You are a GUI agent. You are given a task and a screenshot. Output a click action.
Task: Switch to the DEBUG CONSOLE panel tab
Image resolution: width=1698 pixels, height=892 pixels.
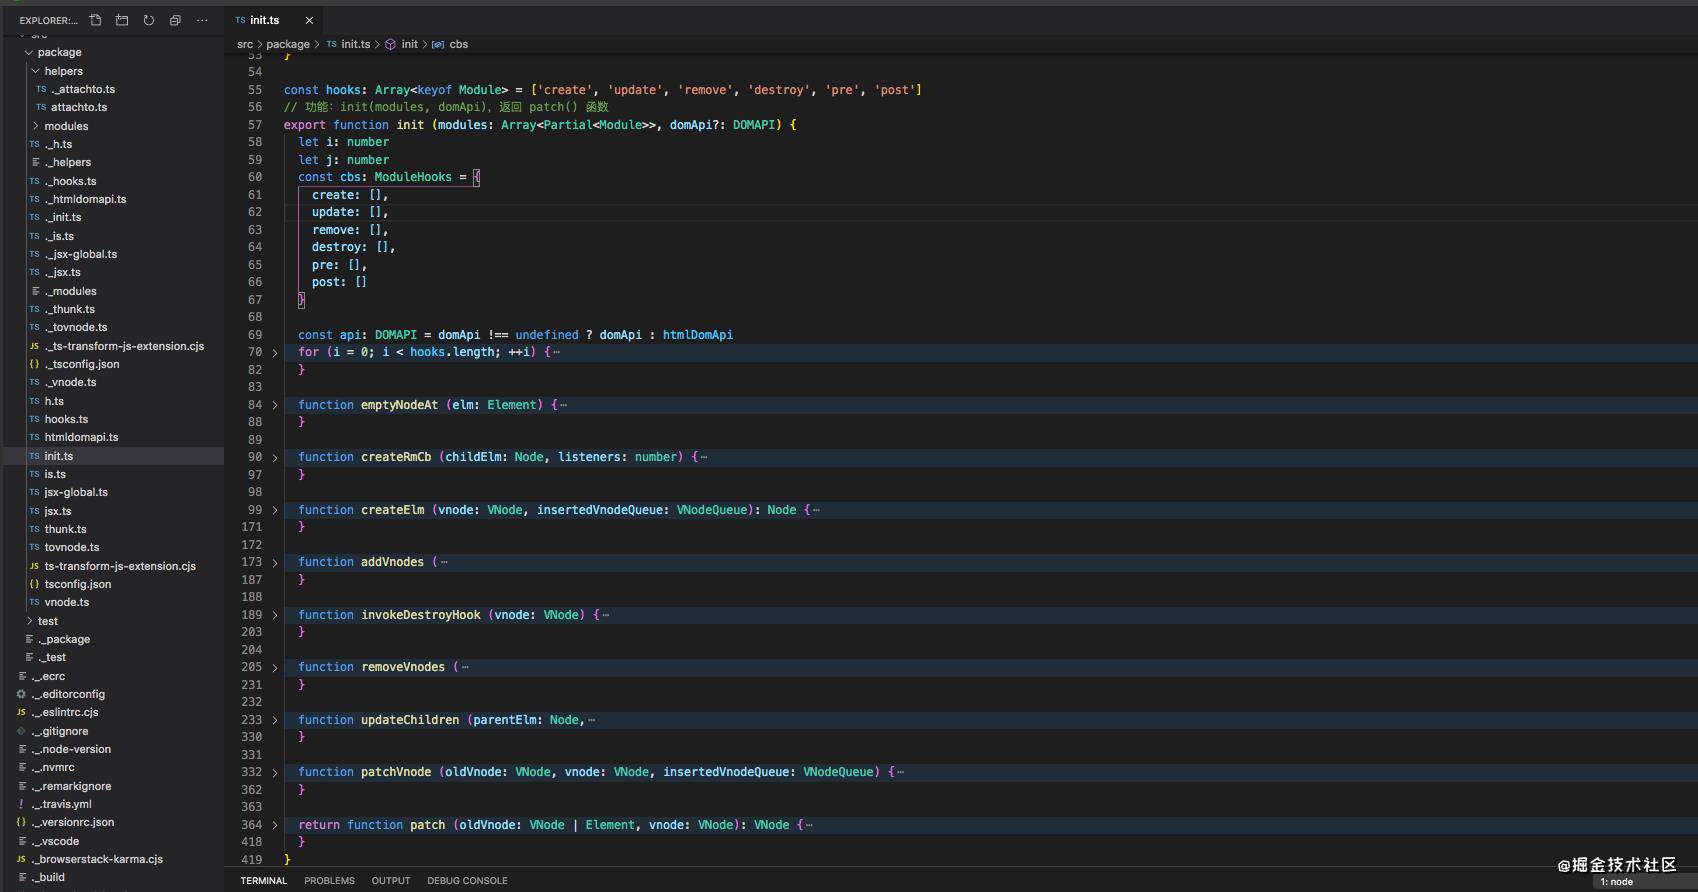[x=467, y=881]
